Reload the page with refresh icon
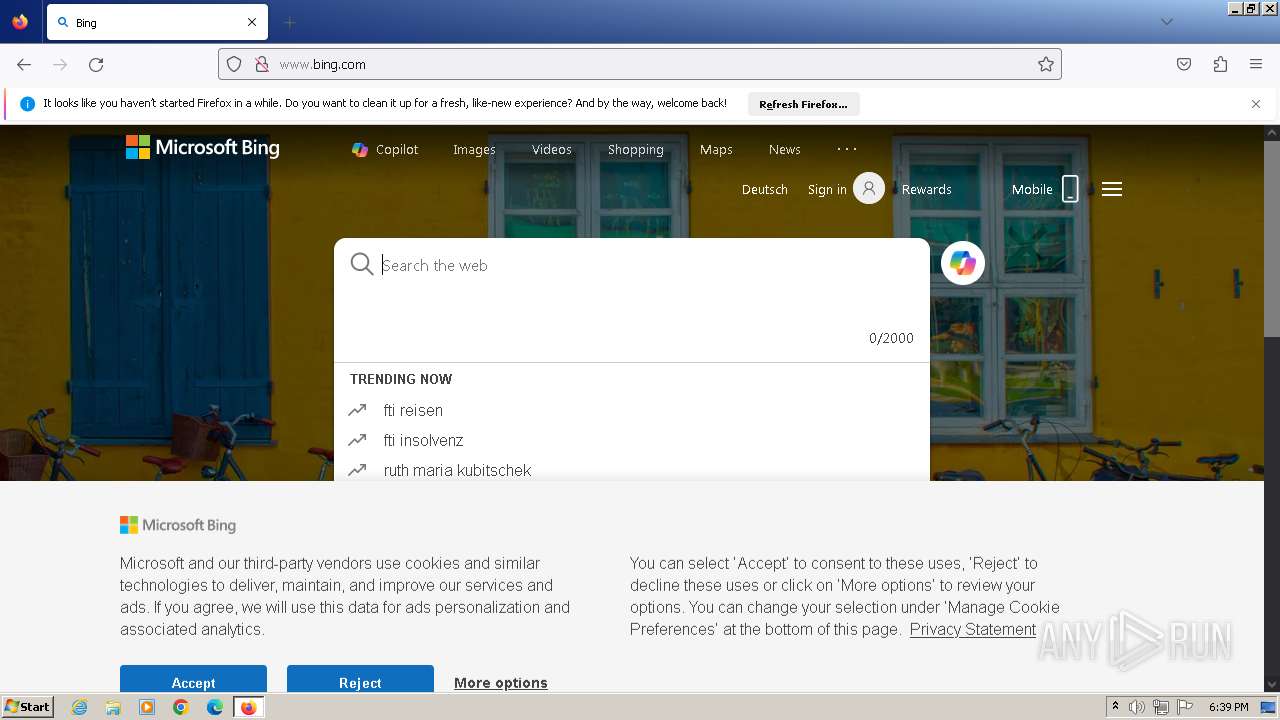The image size is (1280, 720). [96, 64]
